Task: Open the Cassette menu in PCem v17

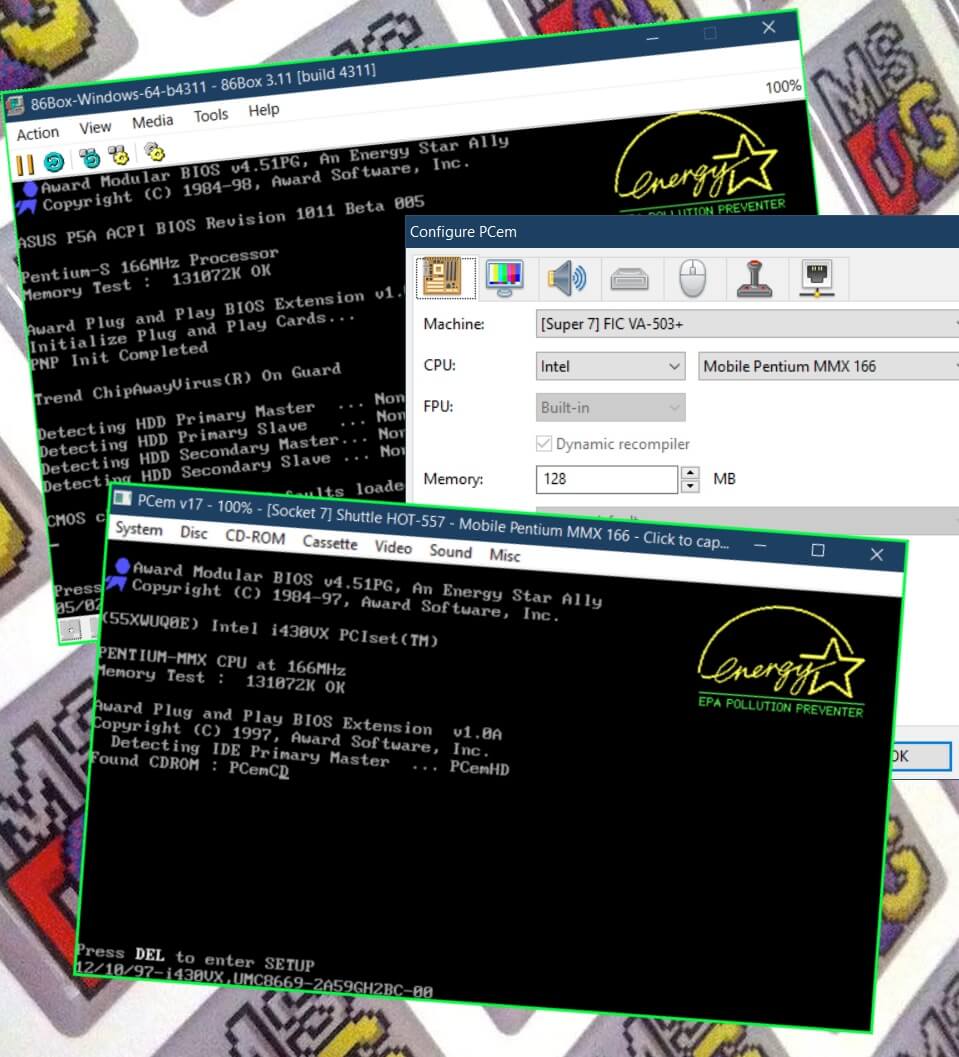Action: pyautogui.click(x=330, y=542)
